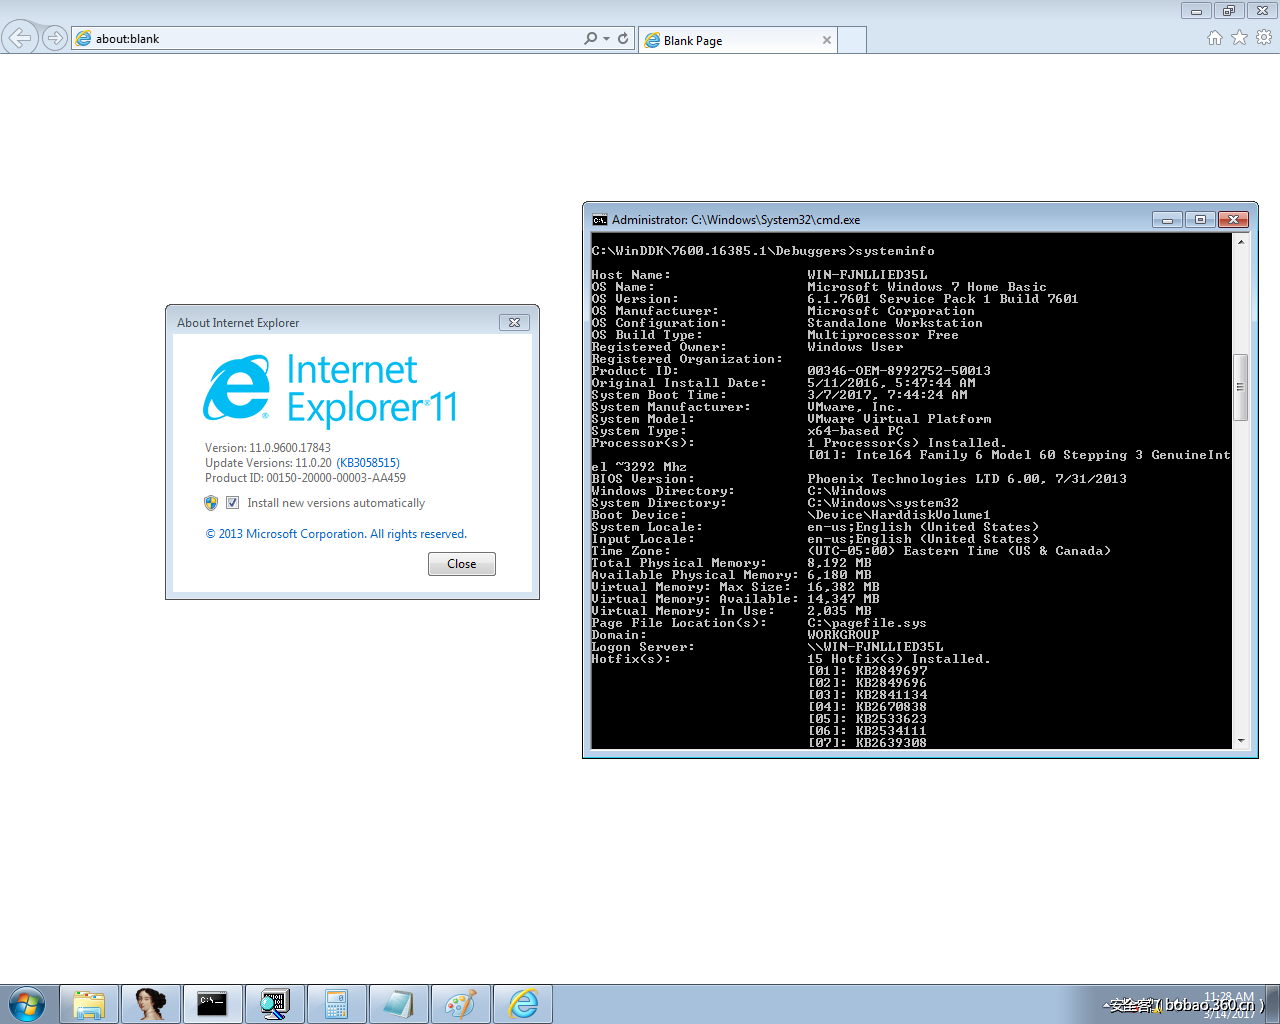Screen dimensions: 1280x1024
Task: Expand the address bar search dropdown arrow
Action: pos(606,38)
